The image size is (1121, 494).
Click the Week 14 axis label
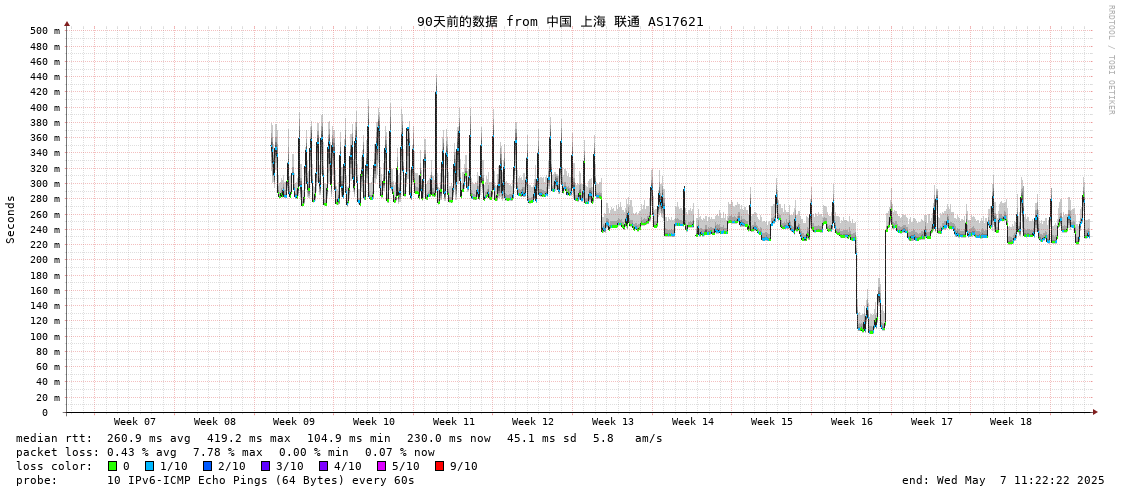pyautogui.click(x=693, y=422)
